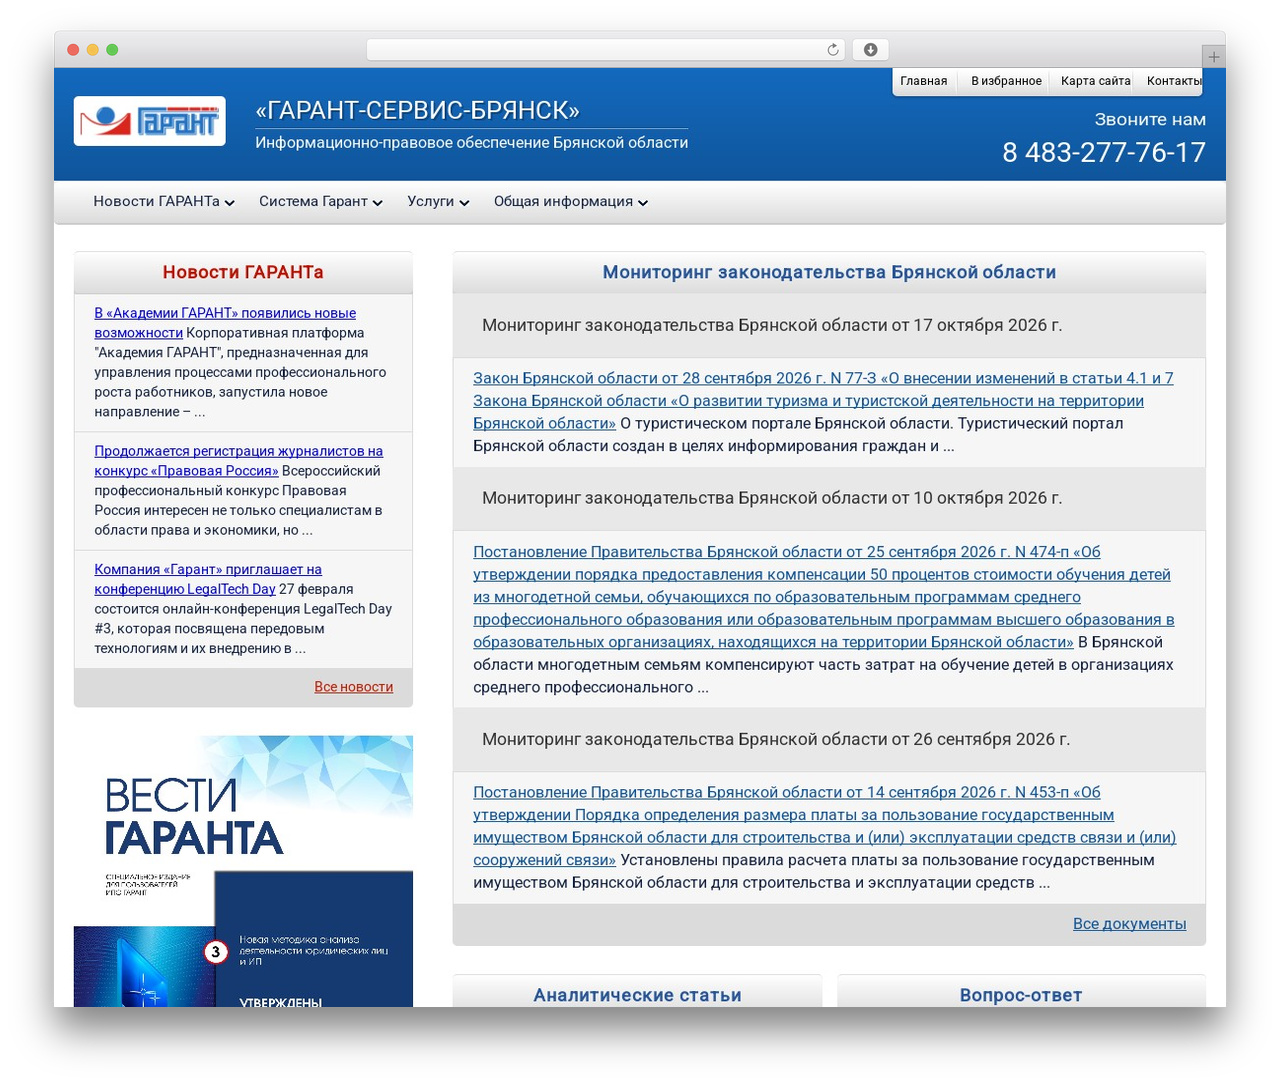Open browser downloads via the down-arrow icon

click(870, 50)
